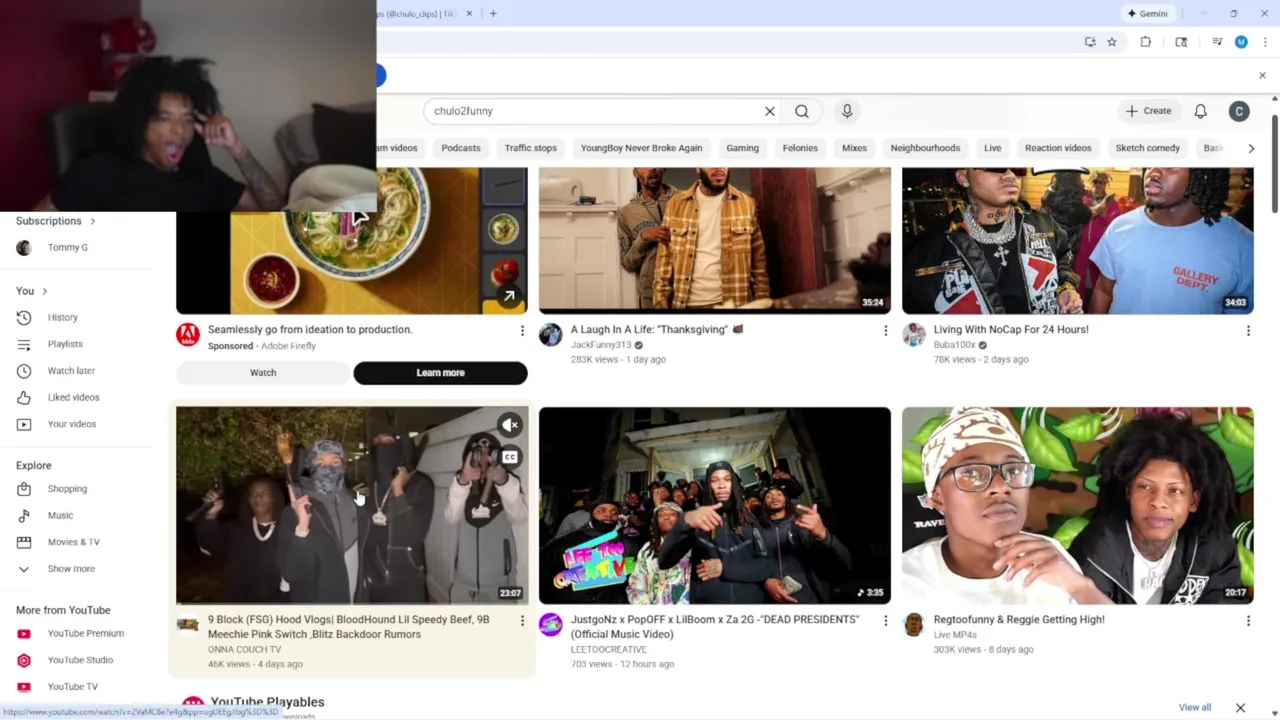Expand the You section chevron
Screen dimensions: 1280x720
click(44, 291)
